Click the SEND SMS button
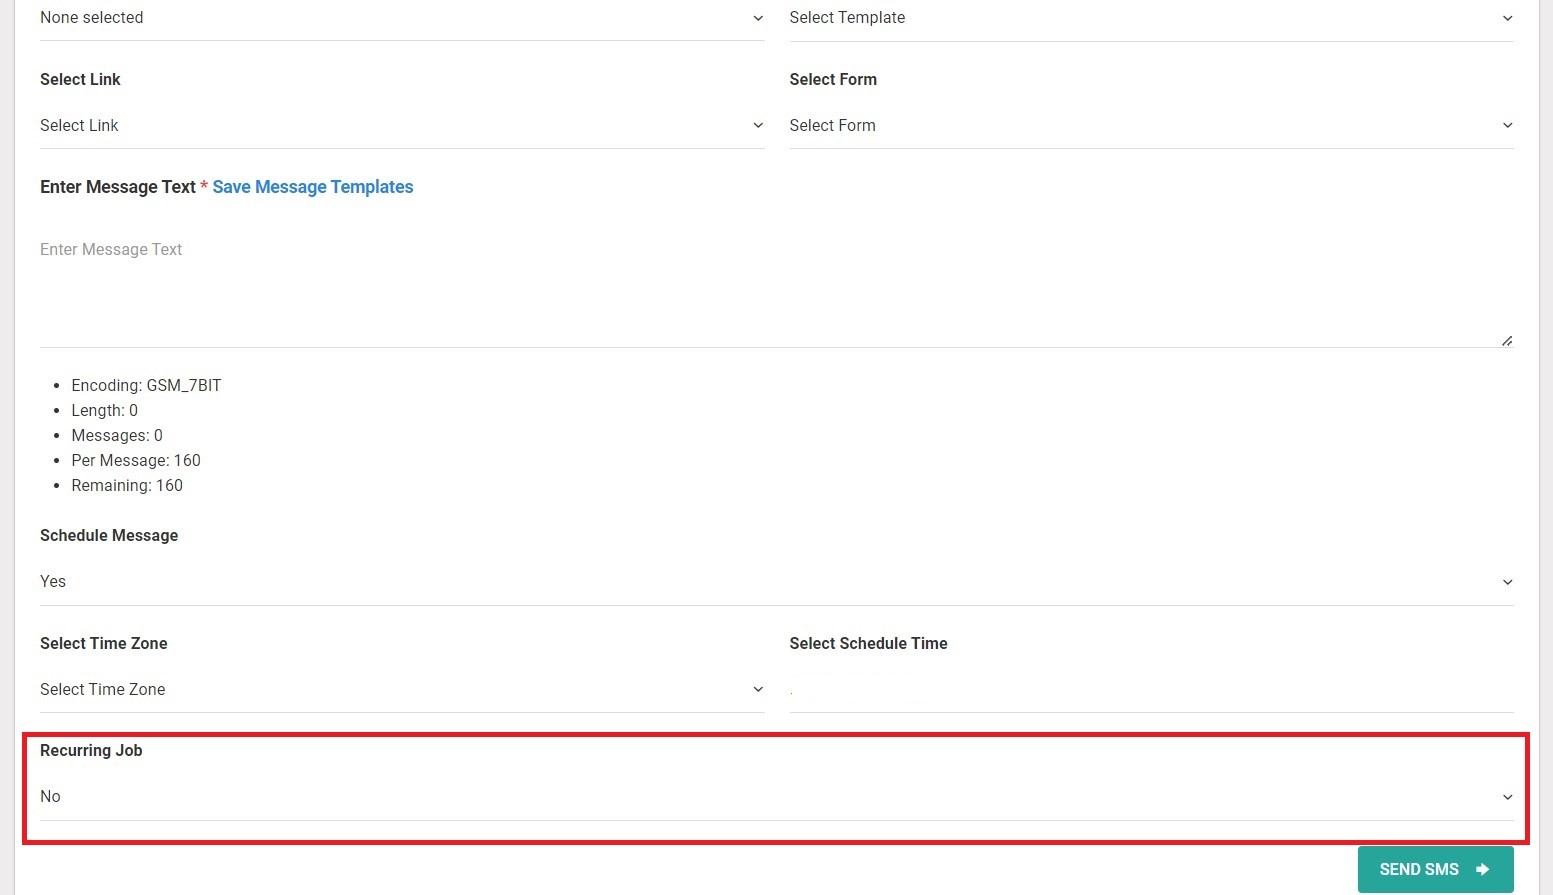This screenshot has height=895, width=1553. (1435, 870)
